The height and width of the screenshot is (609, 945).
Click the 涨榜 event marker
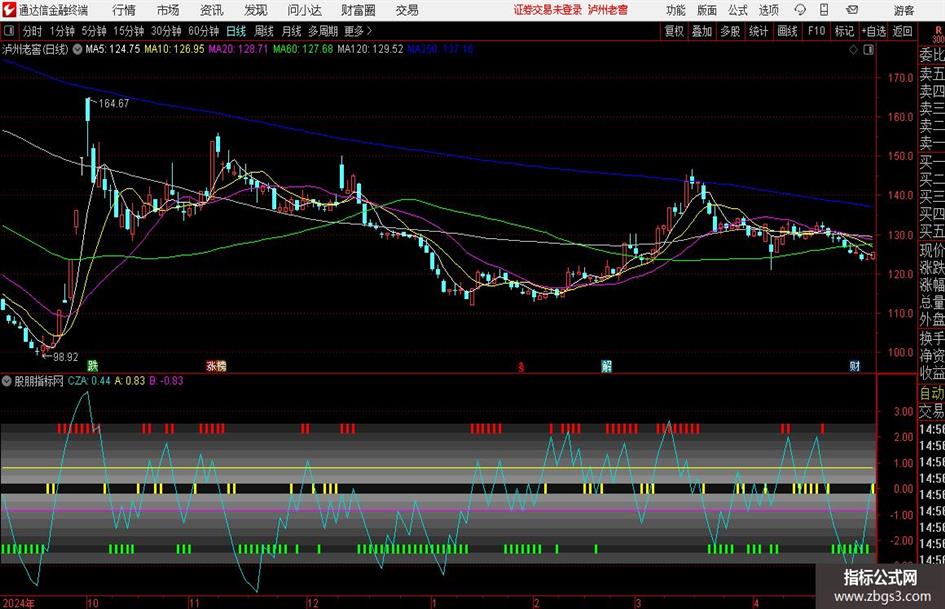point(216,365)
